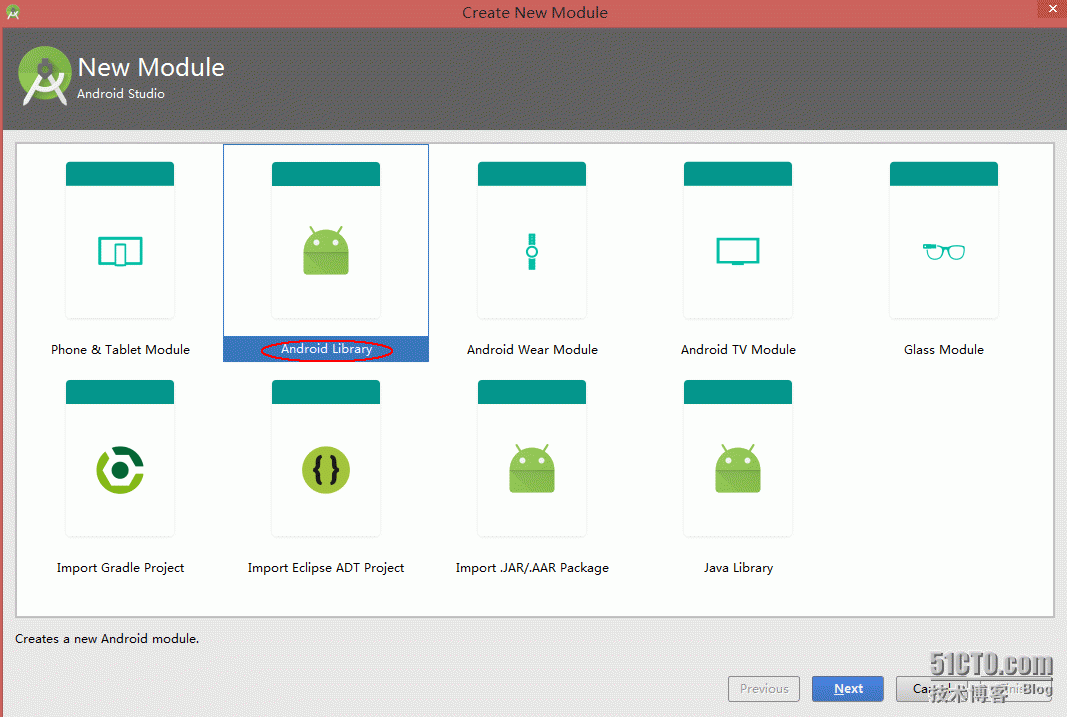Click the Java Library label
Image resolution: width=1067 pixels, height=717 pixels.
(x=738, y=568)
